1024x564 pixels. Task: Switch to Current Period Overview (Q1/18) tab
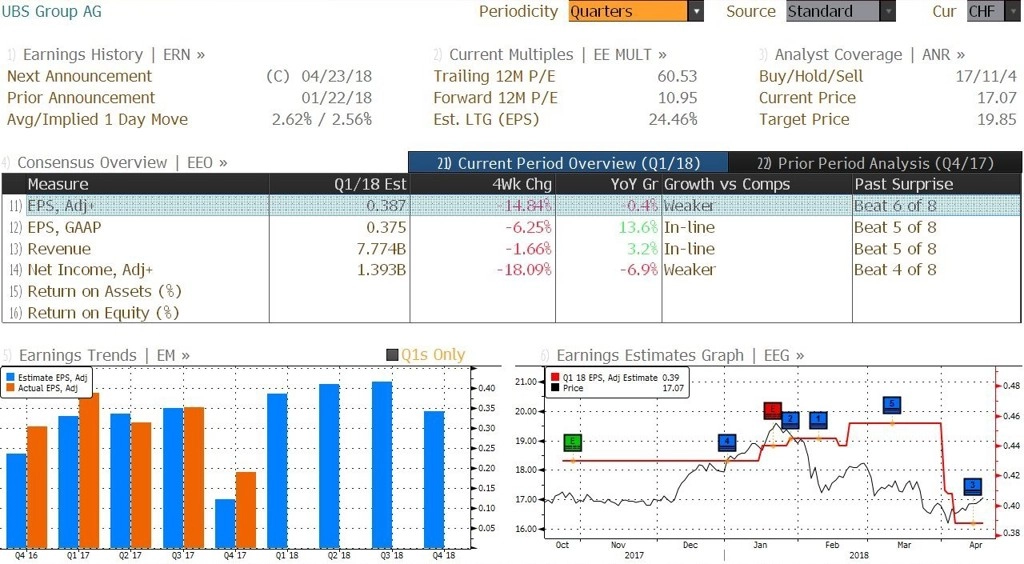[x=568, y=163]
